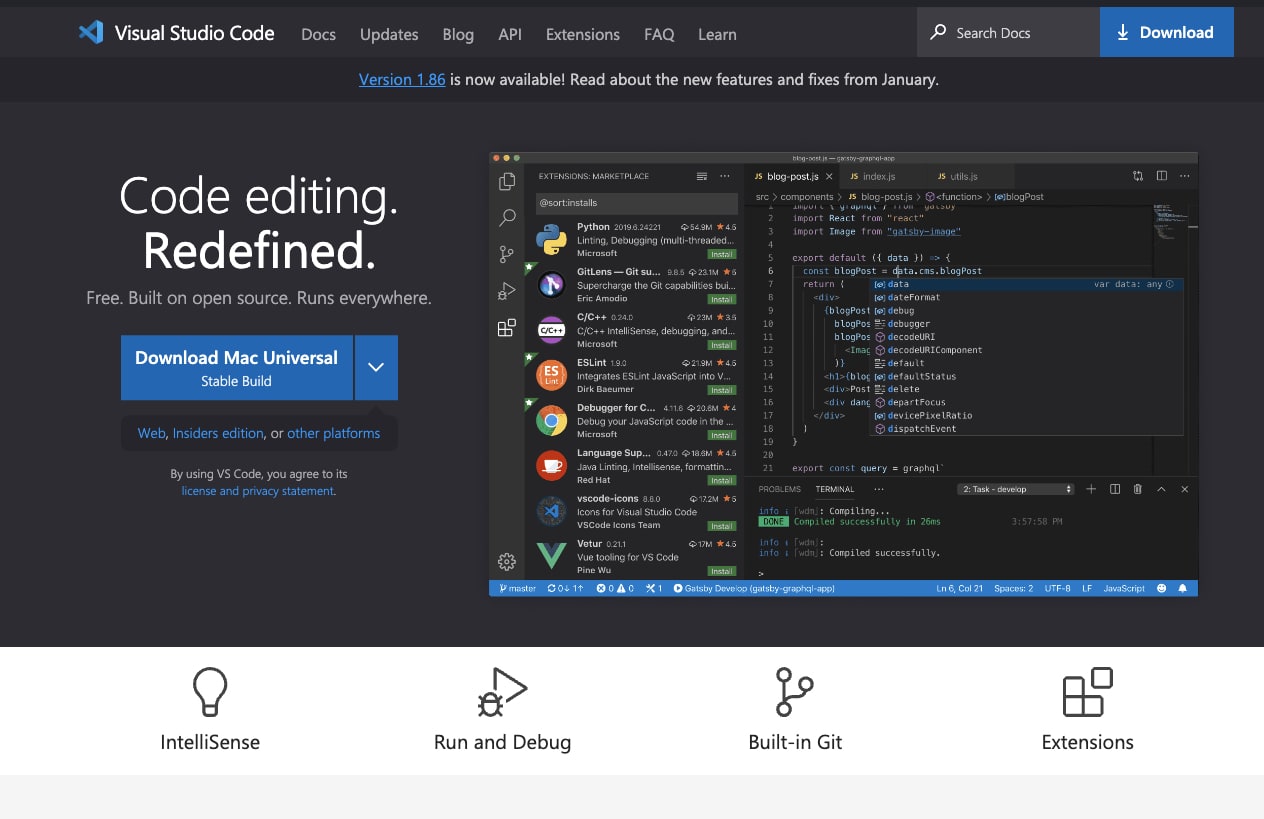Open the Version 1.86 link

[x=402, y=79]
